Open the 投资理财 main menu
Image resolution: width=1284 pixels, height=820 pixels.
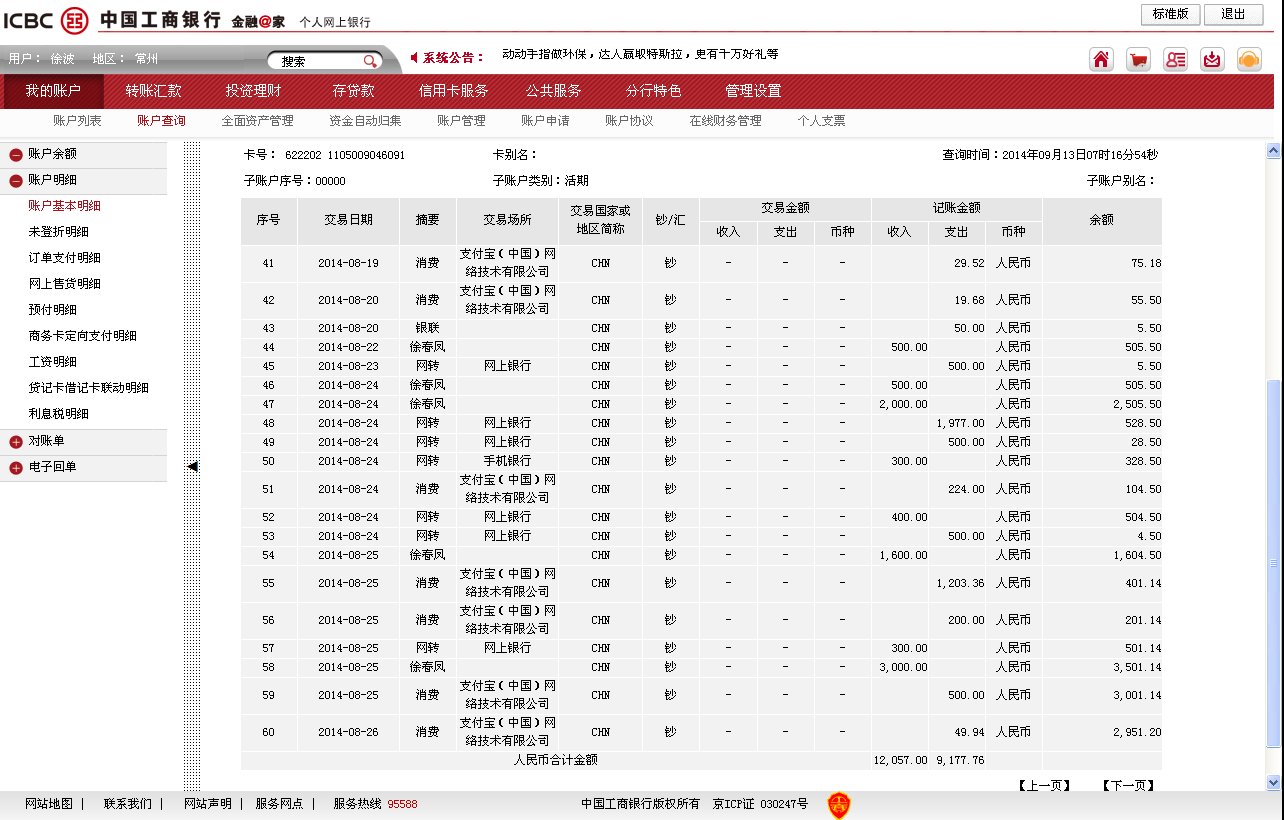[253, 91]
